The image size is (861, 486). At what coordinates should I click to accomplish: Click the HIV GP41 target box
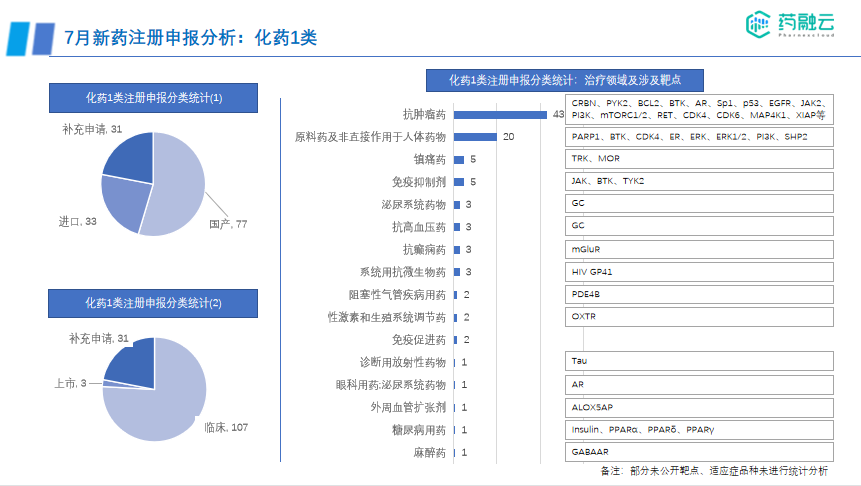(x=699, y=272)
